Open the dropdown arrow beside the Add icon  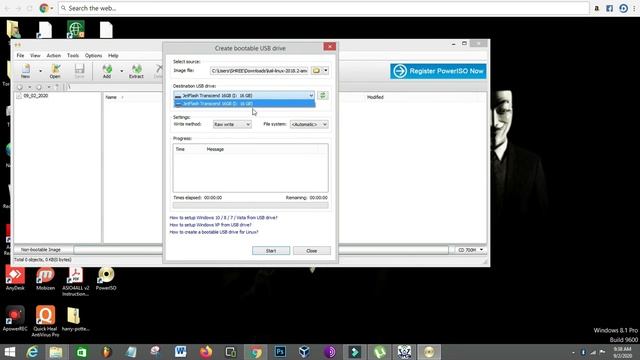pyautogui.click(x=121, y=71)
